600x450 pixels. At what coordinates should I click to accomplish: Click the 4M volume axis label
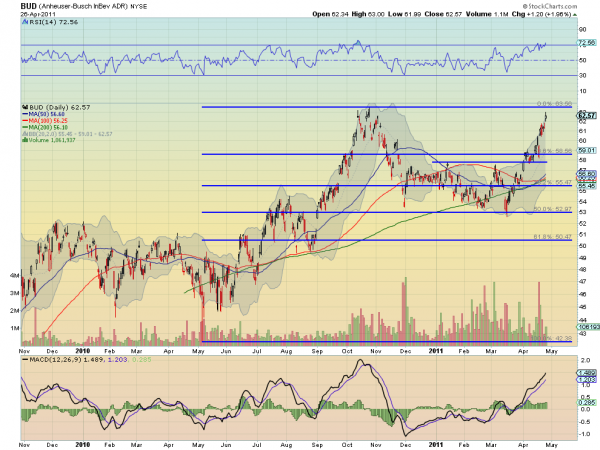point(14,276)
